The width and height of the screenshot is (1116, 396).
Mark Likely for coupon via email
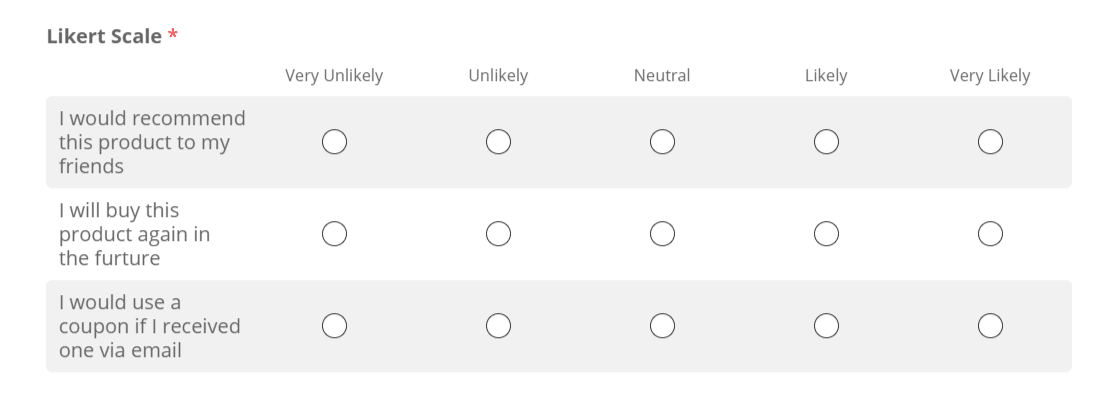[826, 325]
